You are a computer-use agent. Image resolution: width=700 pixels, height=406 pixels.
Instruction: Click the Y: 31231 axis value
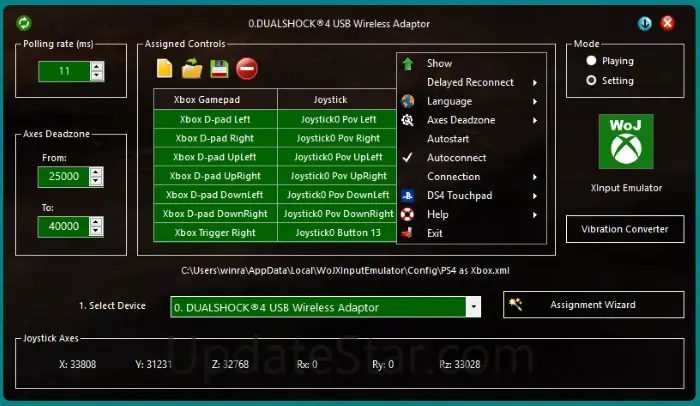coord(154,364)
